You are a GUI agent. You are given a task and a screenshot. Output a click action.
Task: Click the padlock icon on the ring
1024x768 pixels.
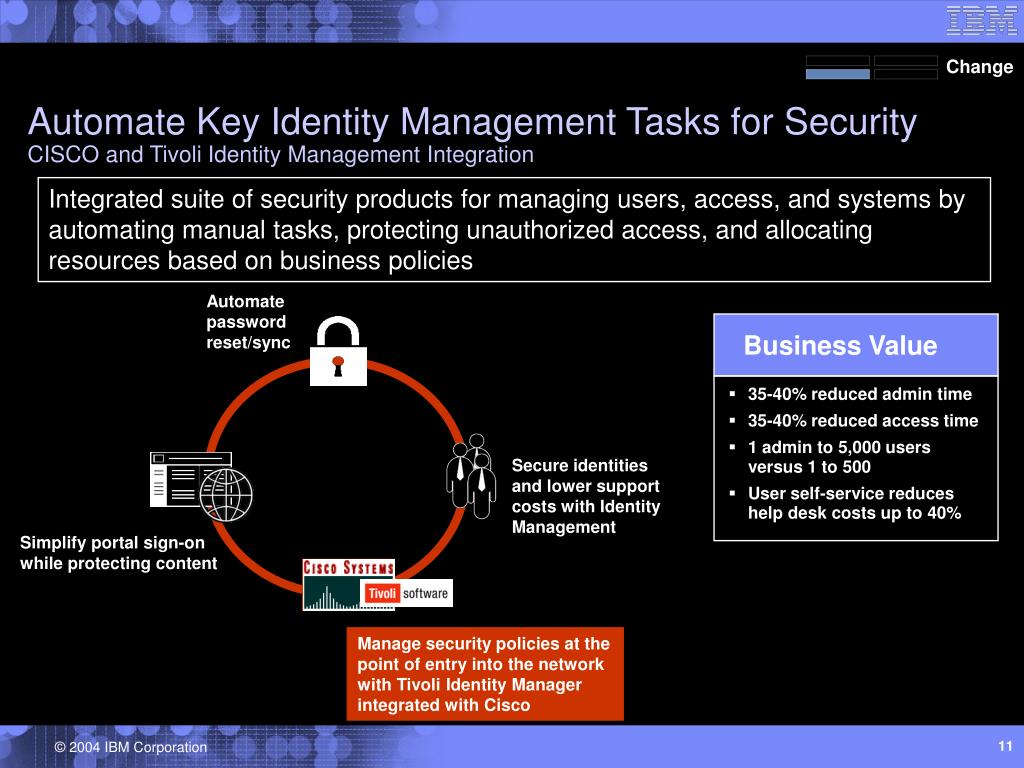338,351
